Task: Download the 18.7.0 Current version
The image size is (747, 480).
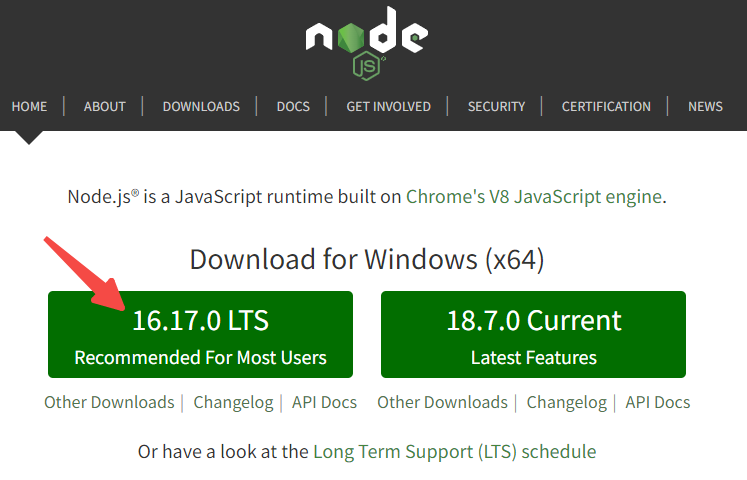Action: click(533, 334)
